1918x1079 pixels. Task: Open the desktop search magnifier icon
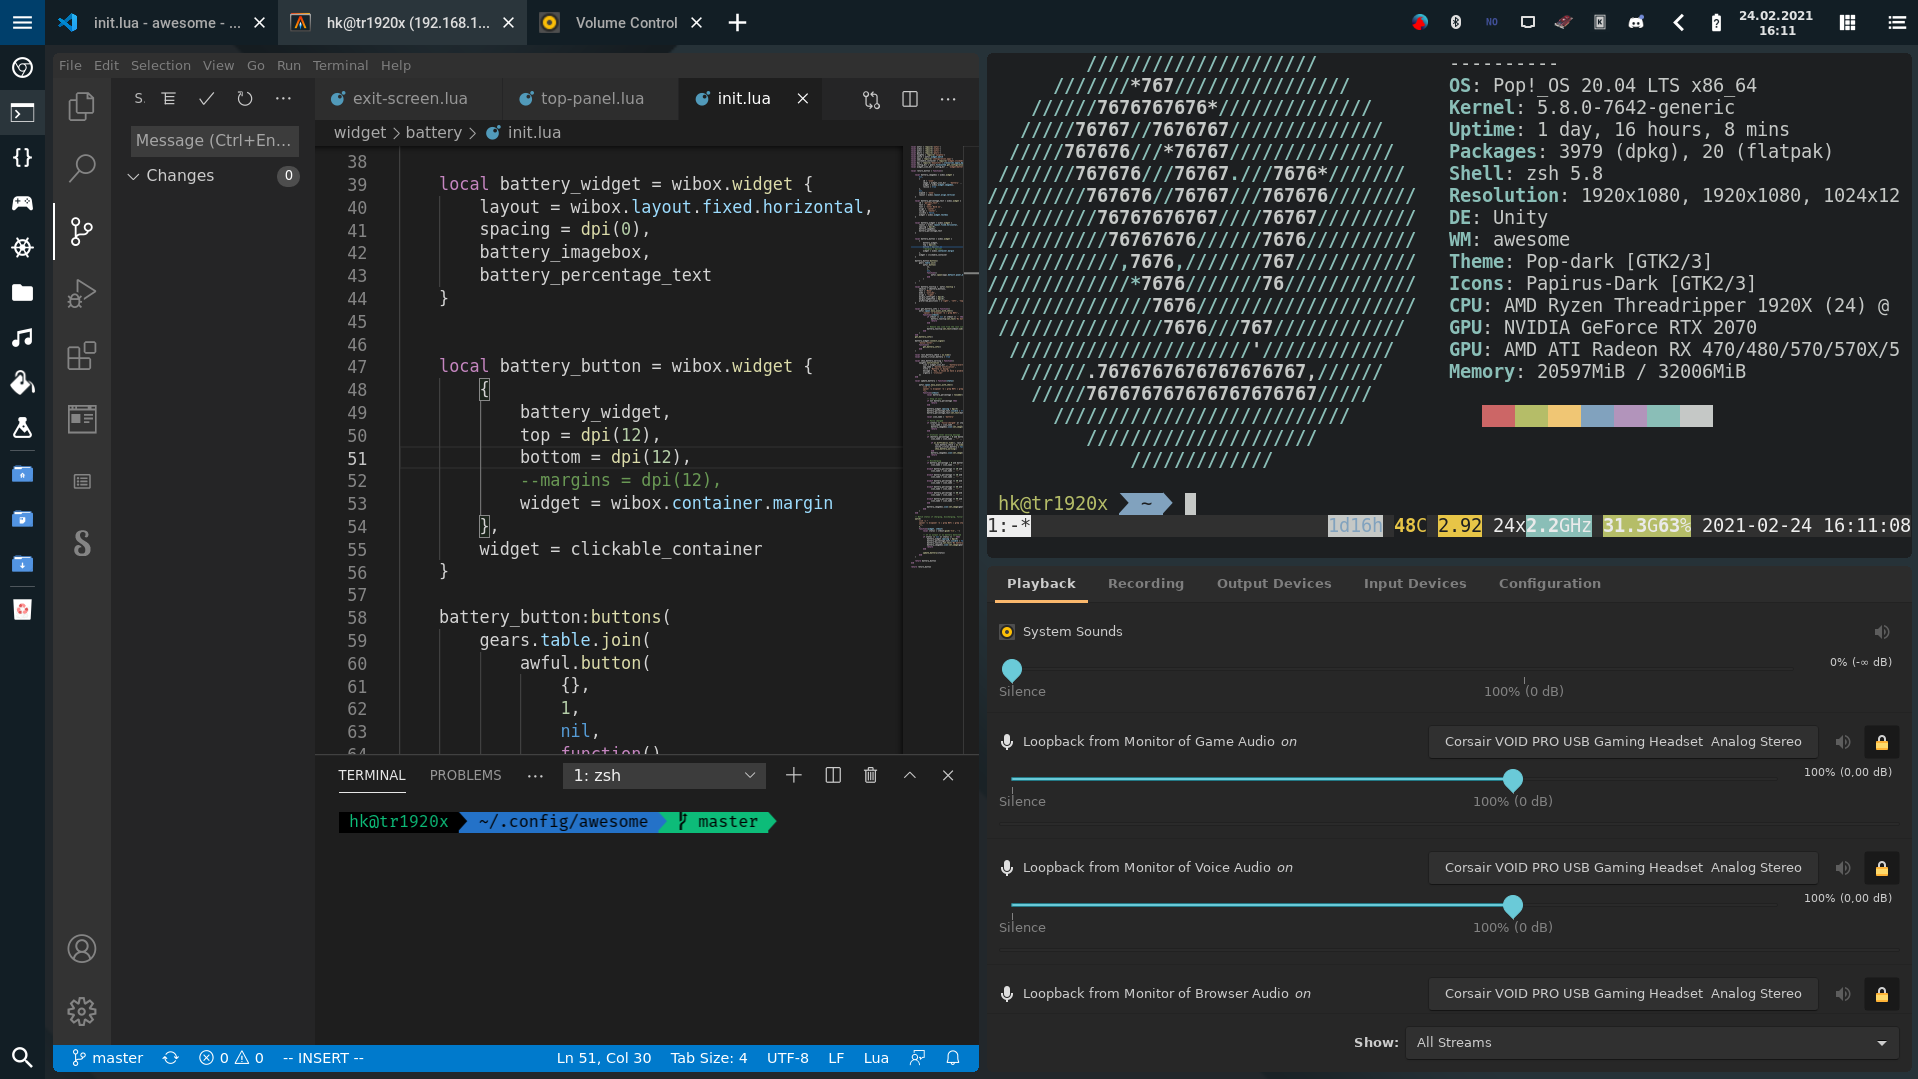22,1057
